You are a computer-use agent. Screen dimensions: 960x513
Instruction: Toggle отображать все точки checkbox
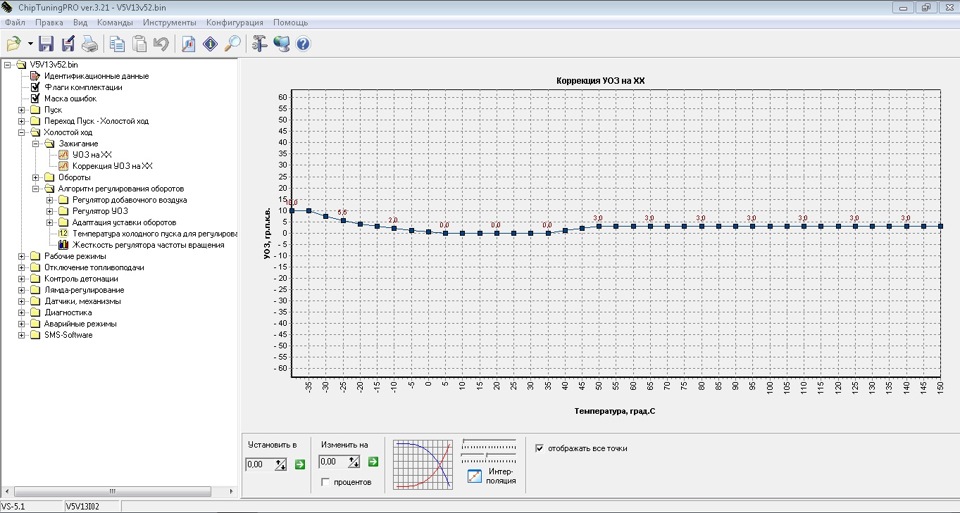(x=541, y=448)
